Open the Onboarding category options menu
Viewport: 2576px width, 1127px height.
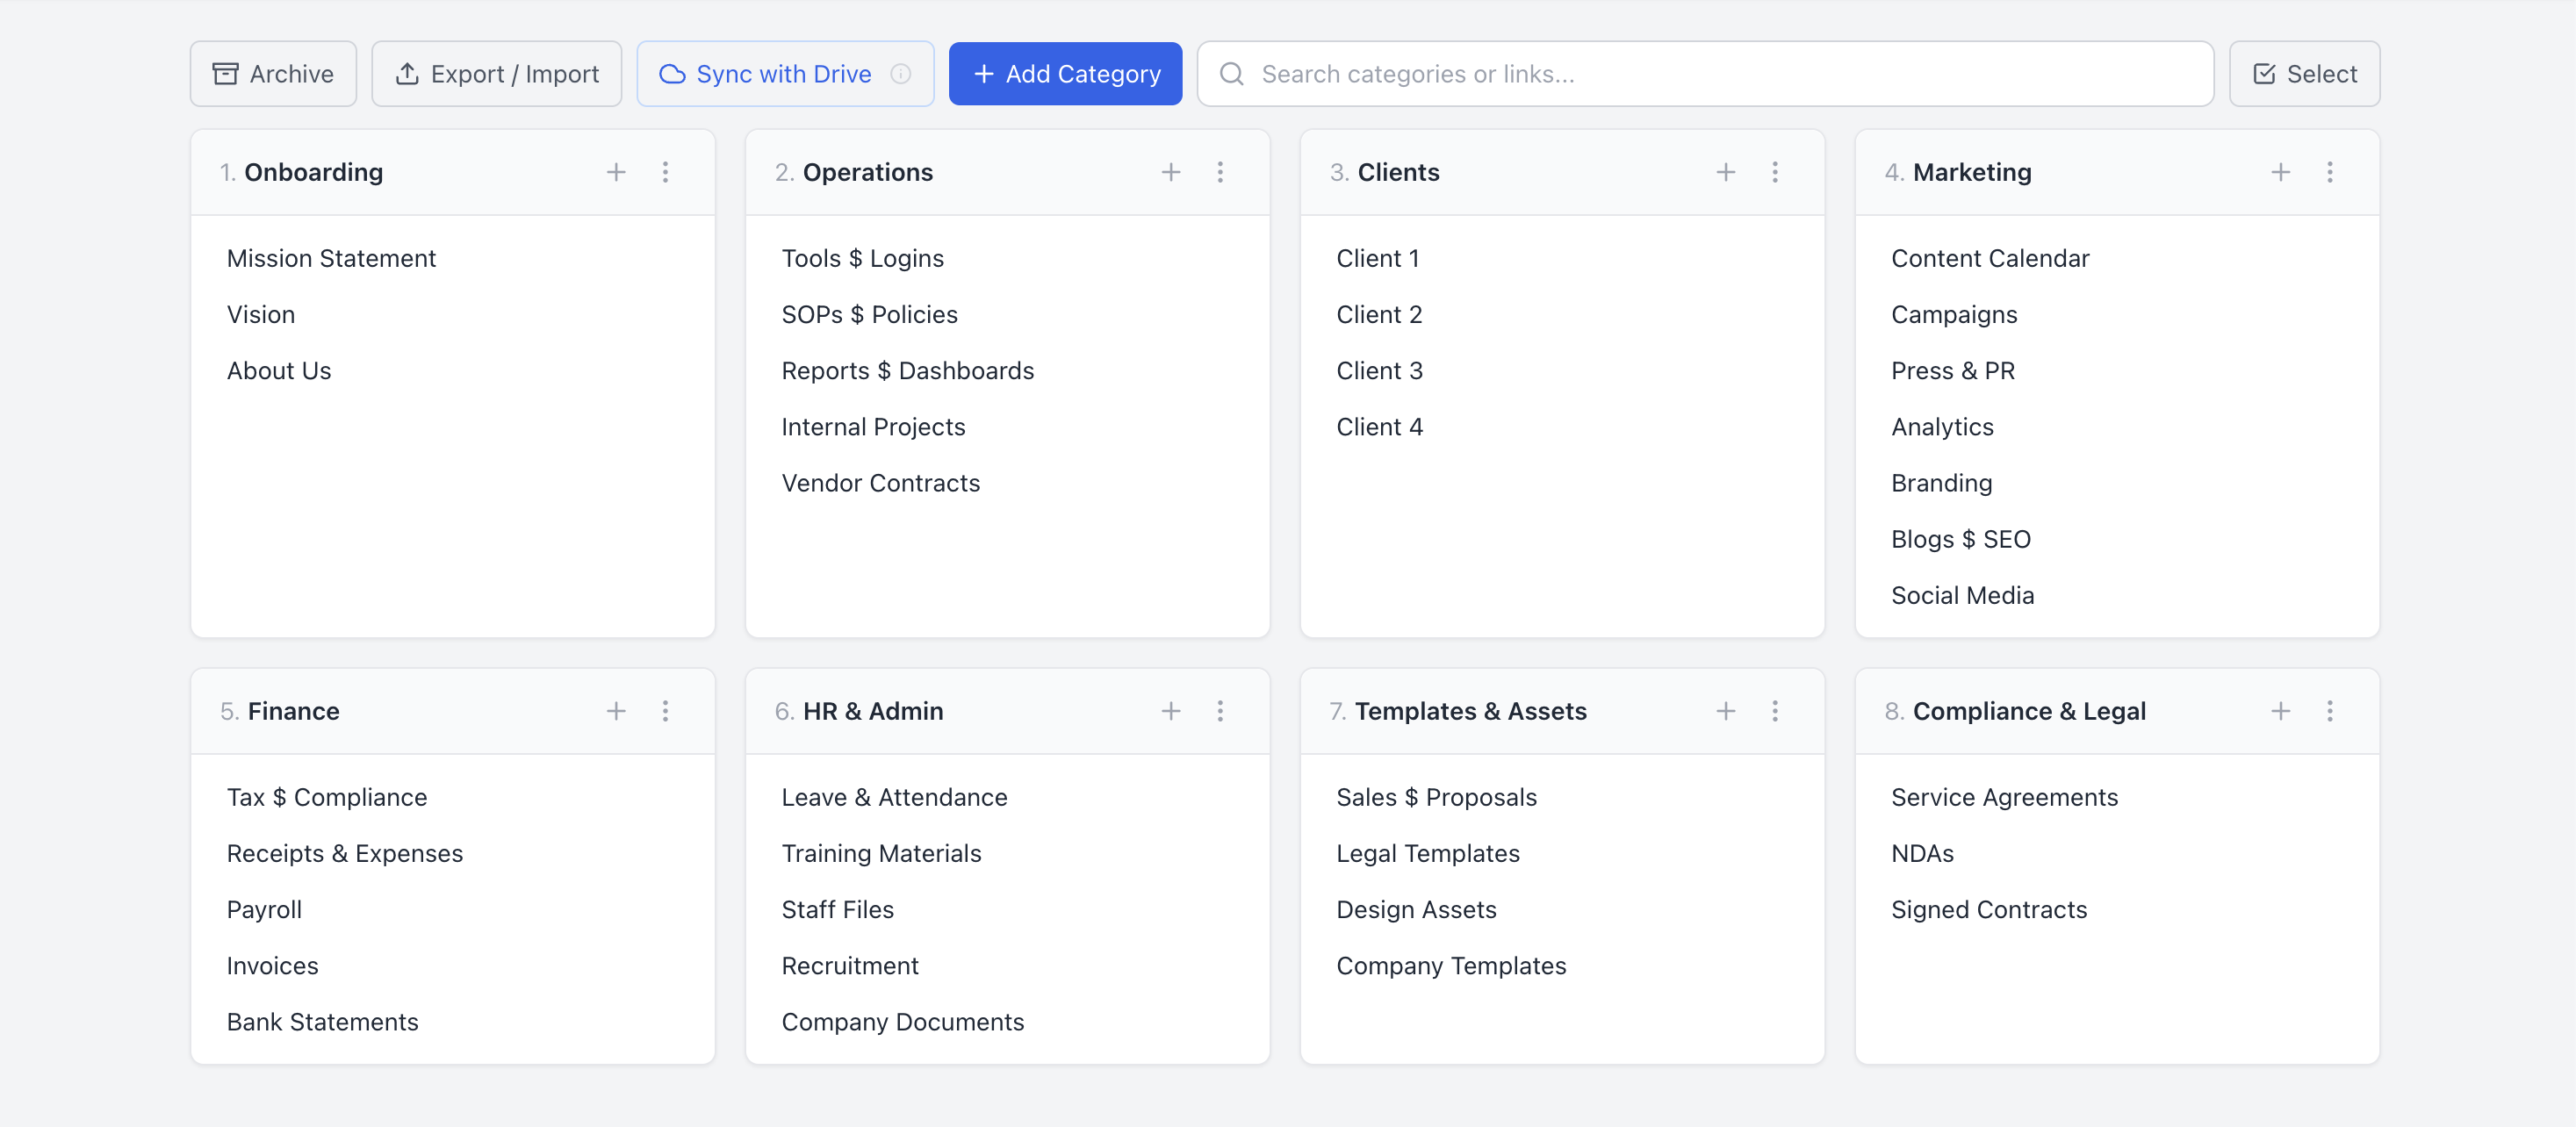point(665,172)
